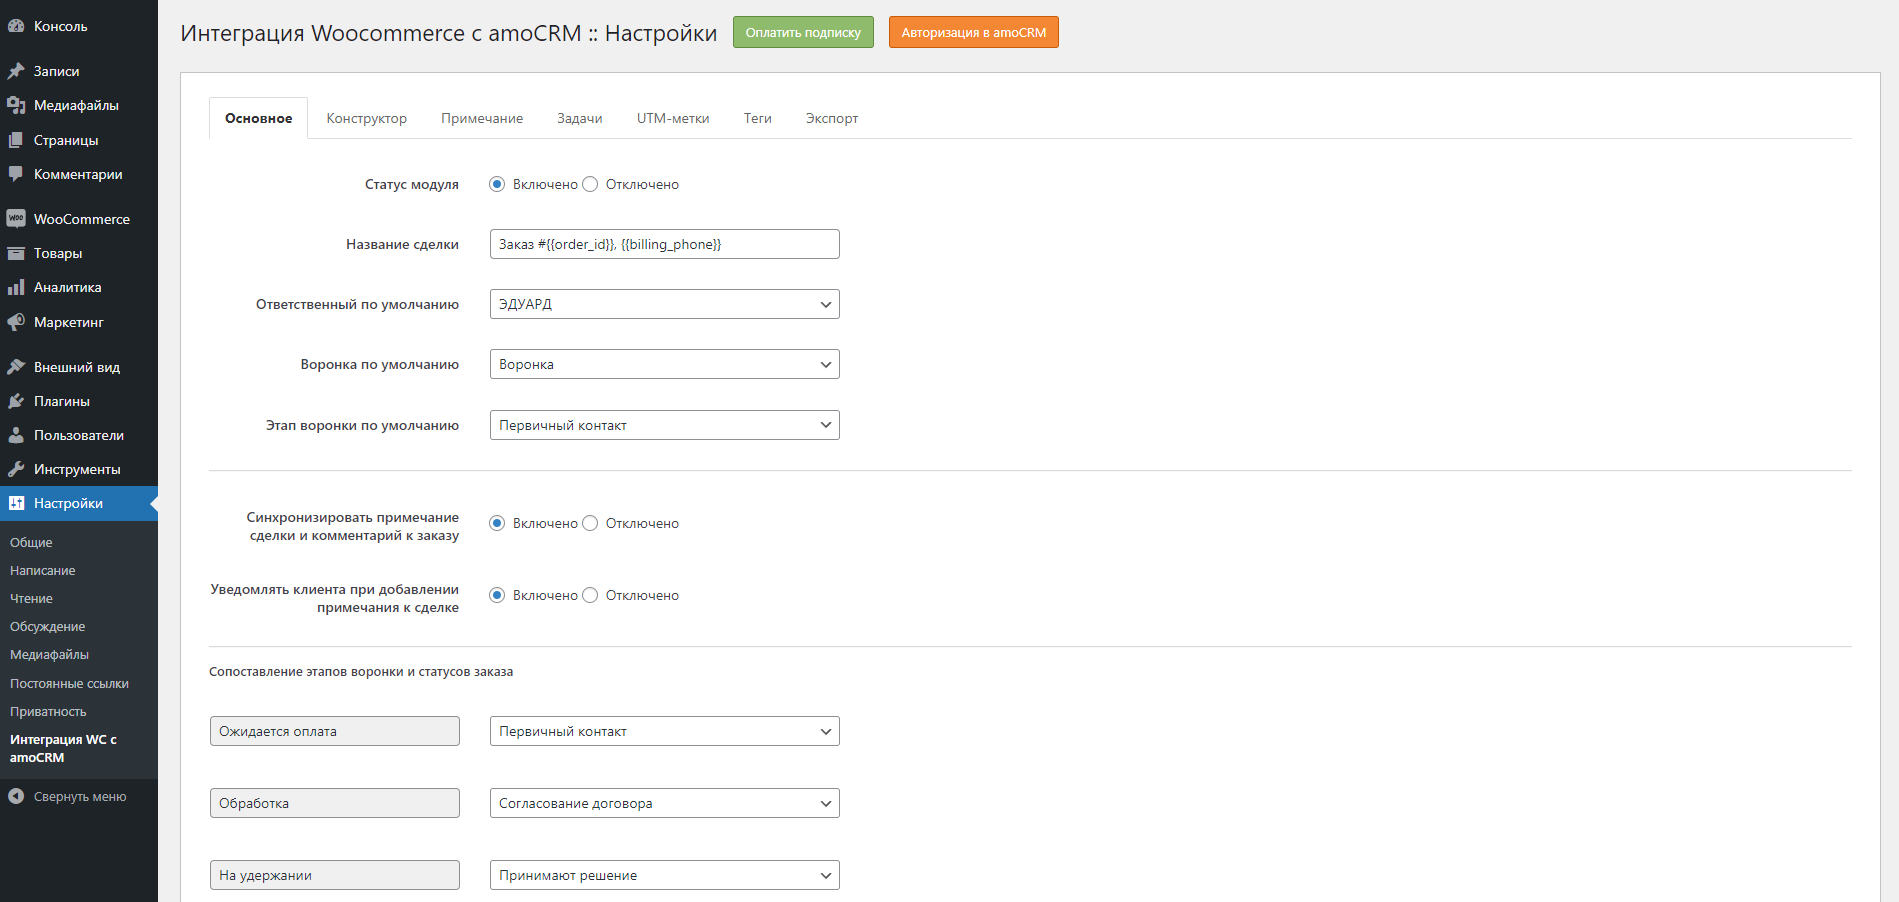Open the Аналитика chart icon
Screen dimensions: 1899x902
click(x=16, y=287)
